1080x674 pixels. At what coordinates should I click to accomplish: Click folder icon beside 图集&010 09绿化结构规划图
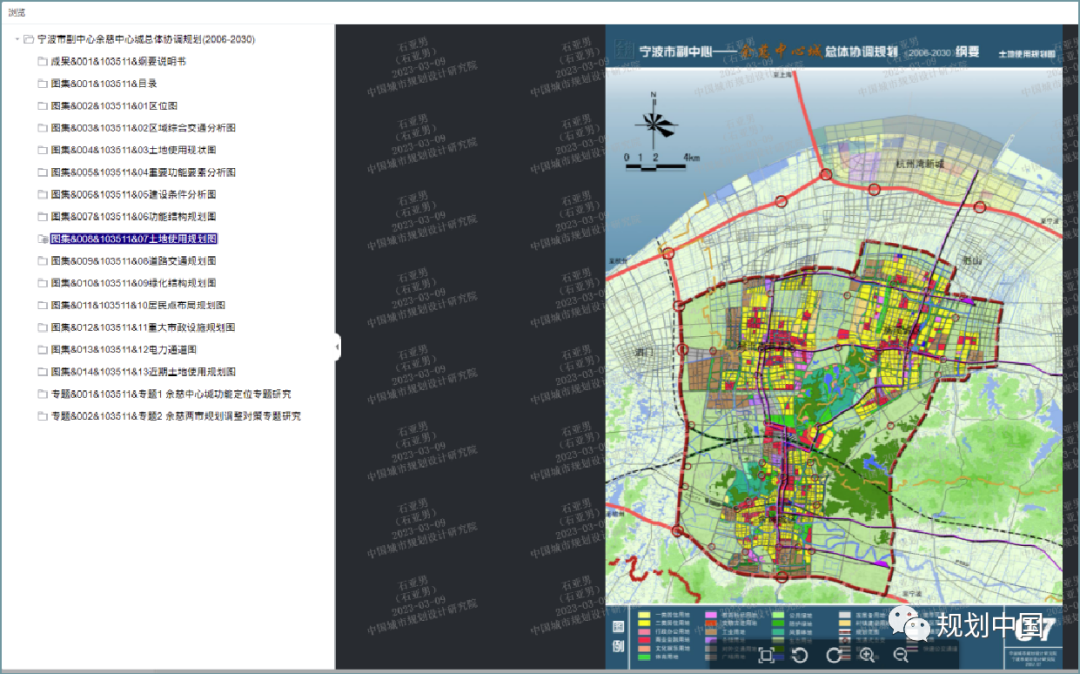(43, 283)
